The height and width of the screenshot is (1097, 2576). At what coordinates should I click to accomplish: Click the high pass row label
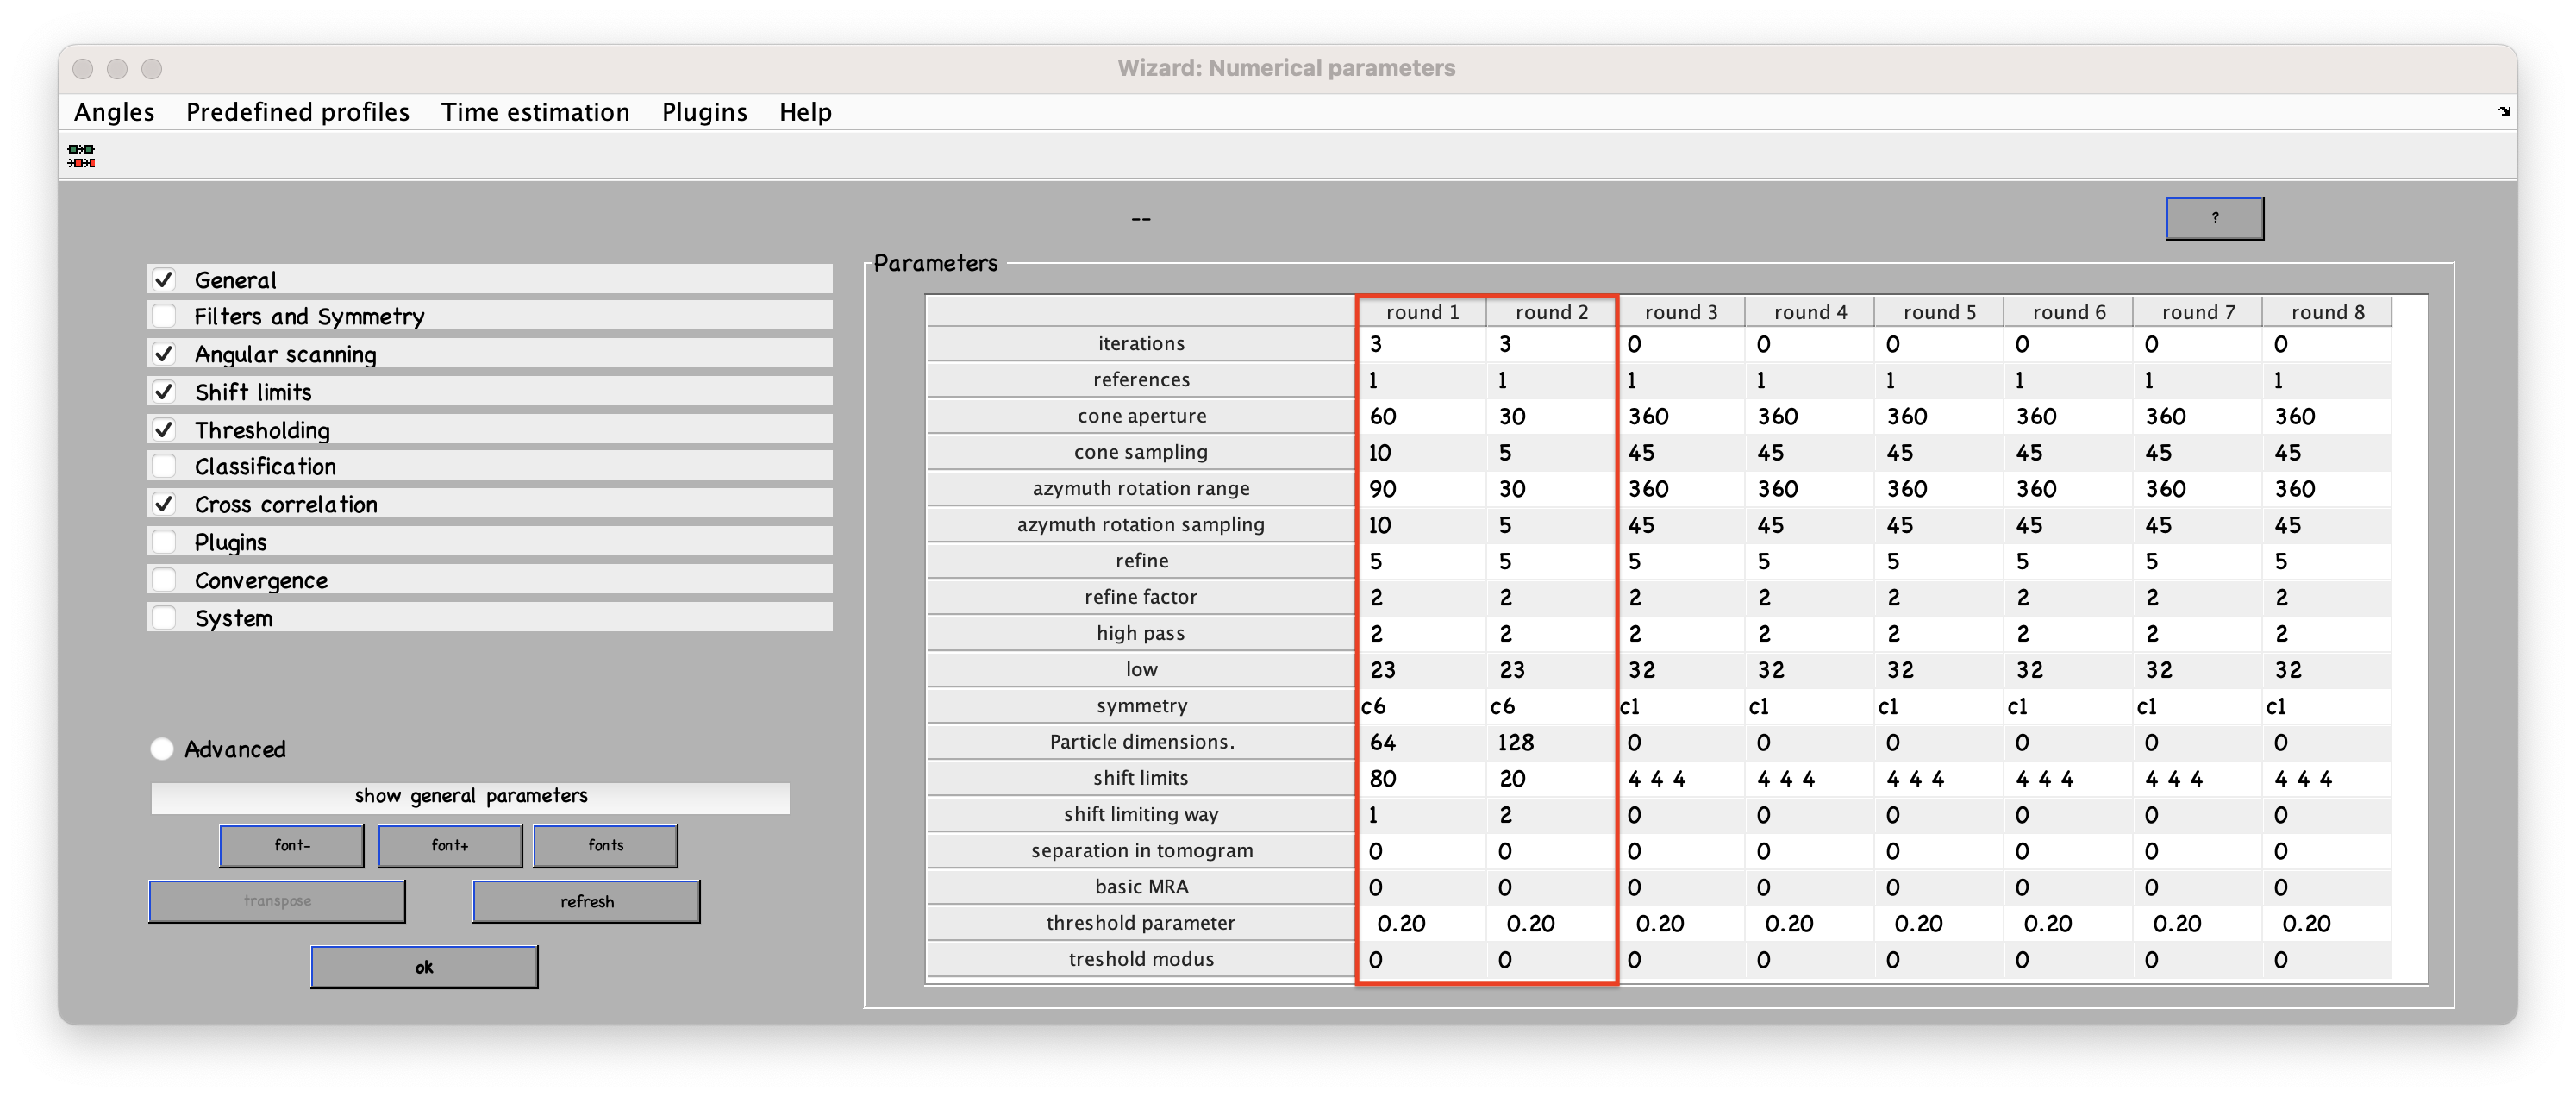[x=1141, y=633]
